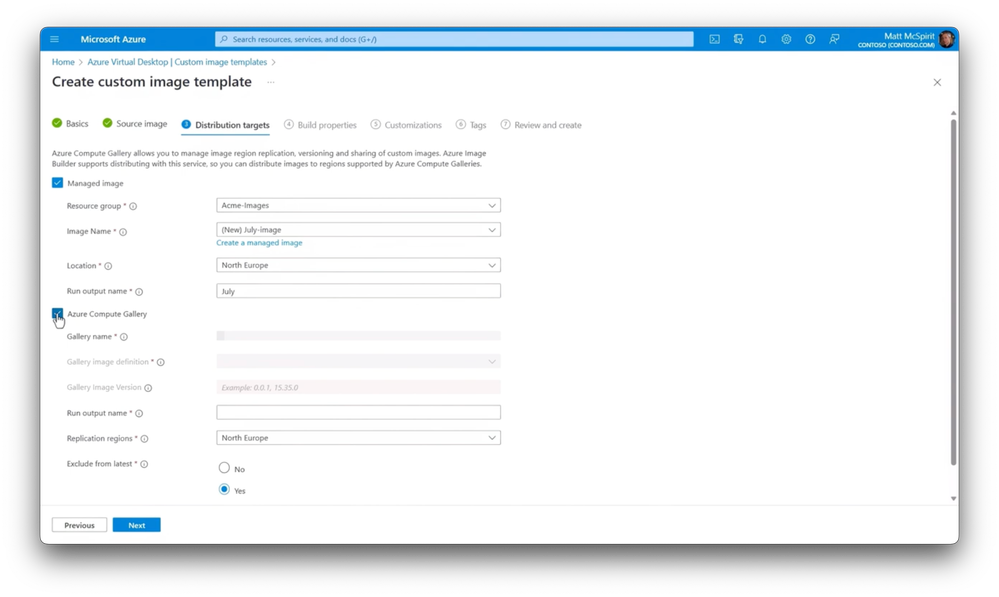Go to the Customizations tab

click(x=406, y=125)
